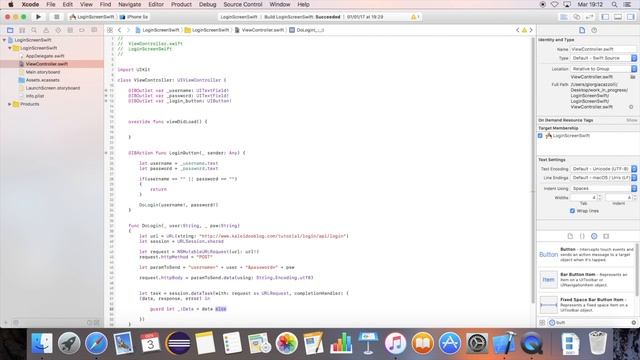
Task: Open Safari from the Dock
Action: click(x=96, y=343)
